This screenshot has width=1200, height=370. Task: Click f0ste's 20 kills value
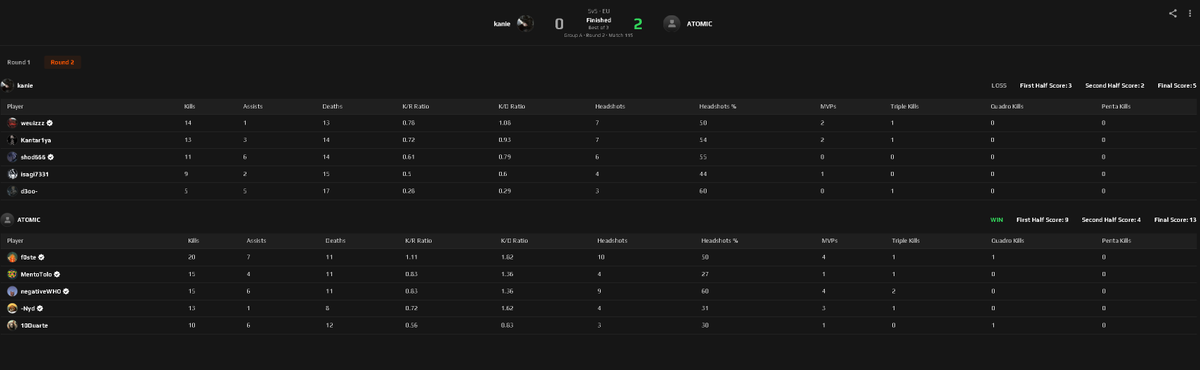[x=193, y=257]
